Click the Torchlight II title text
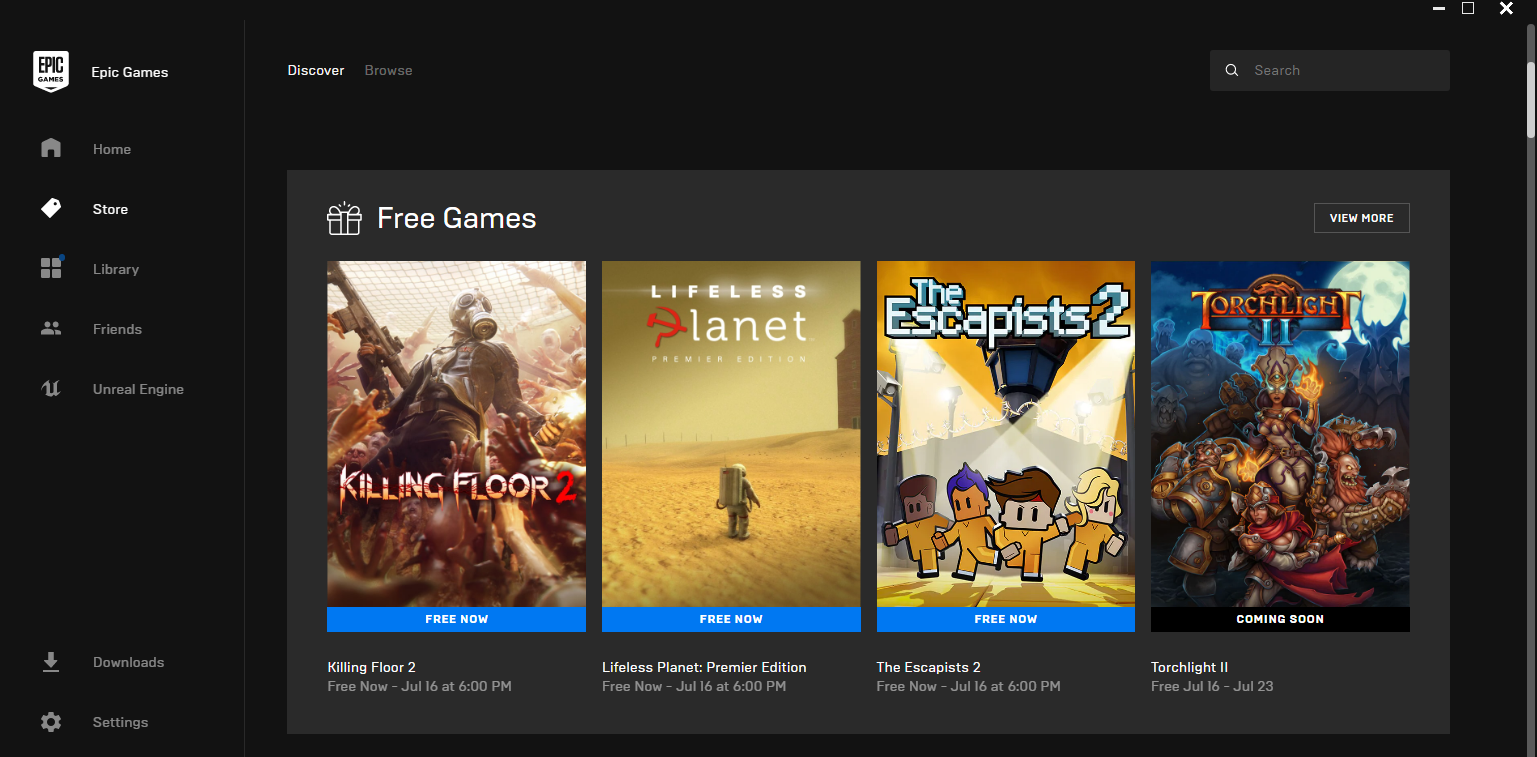The height and width of the screenshot is (757, 1537). tap(1189, 667)
